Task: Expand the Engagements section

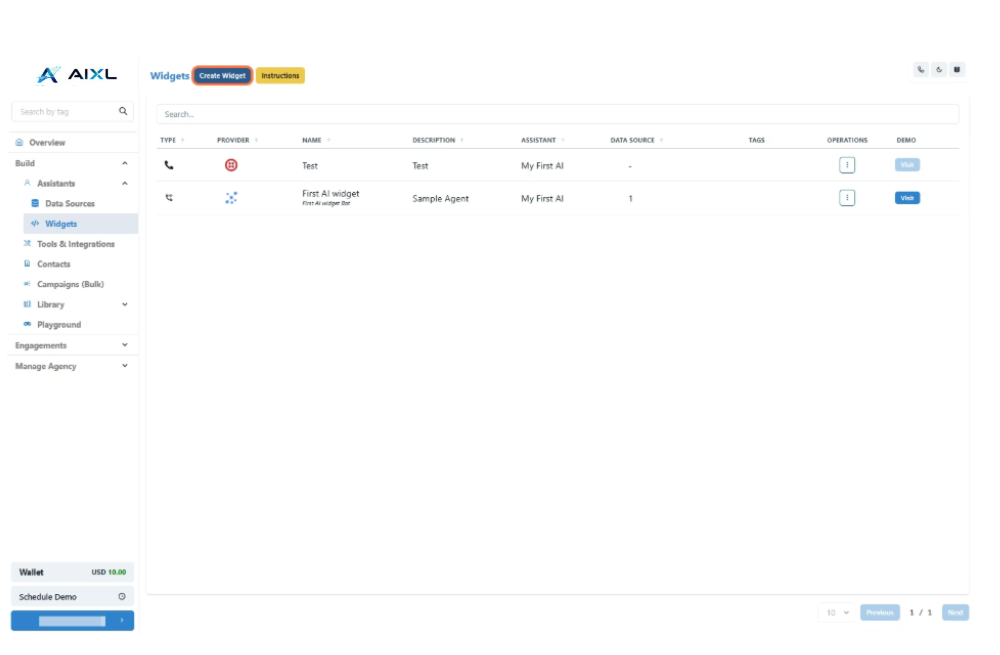Action: click(x=124, y=345)
